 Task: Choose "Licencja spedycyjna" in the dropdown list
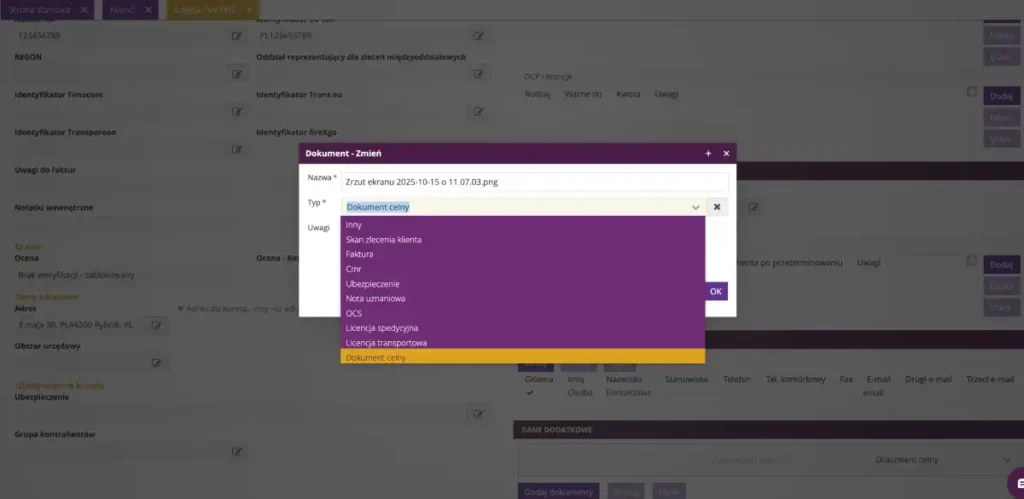click(381, 328)
